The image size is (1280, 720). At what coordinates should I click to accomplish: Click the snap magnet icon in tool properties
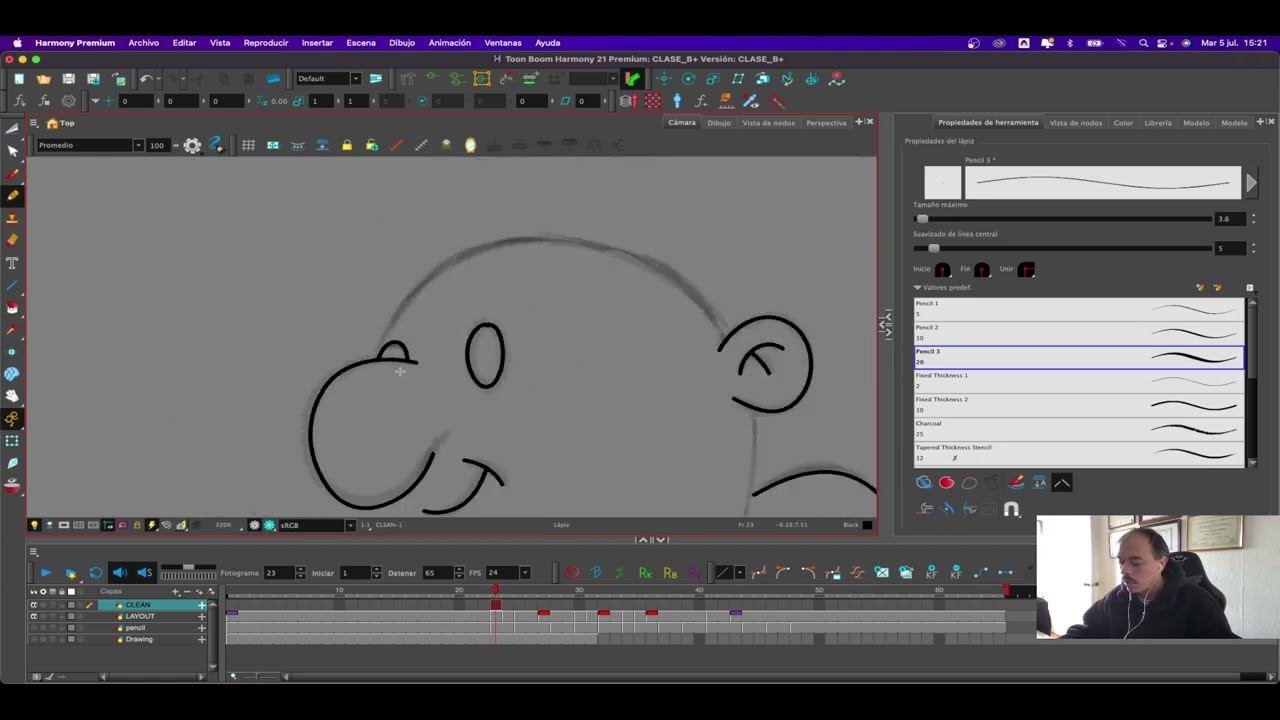tap(1011, 509)
